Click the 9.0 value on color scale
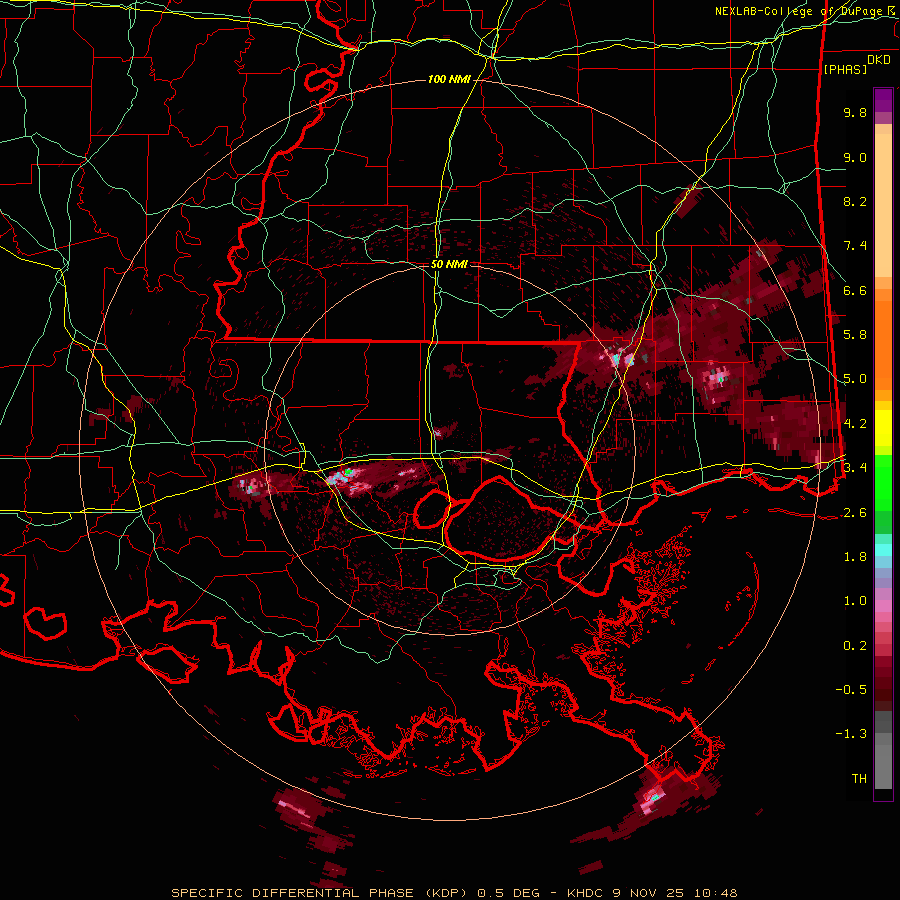The image size is (900, 900). click(855, 157)
